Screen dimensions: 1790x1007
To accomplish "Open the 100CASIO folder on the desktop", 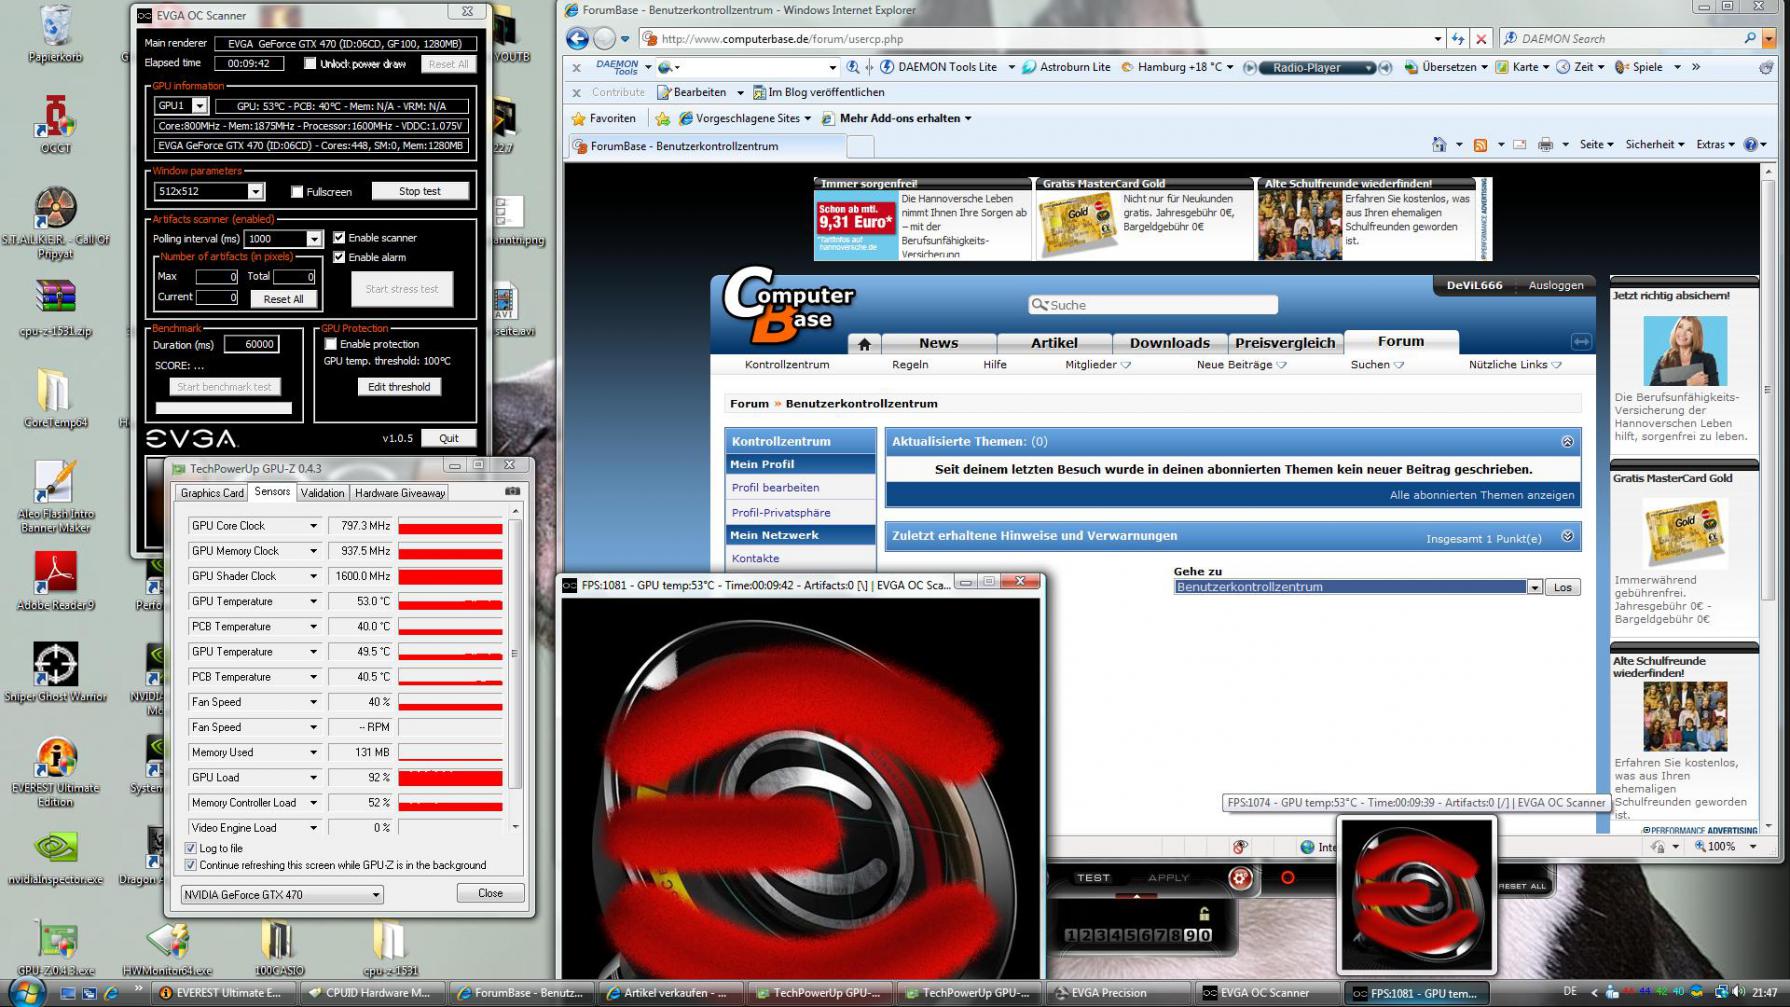I will pos(278,948).
